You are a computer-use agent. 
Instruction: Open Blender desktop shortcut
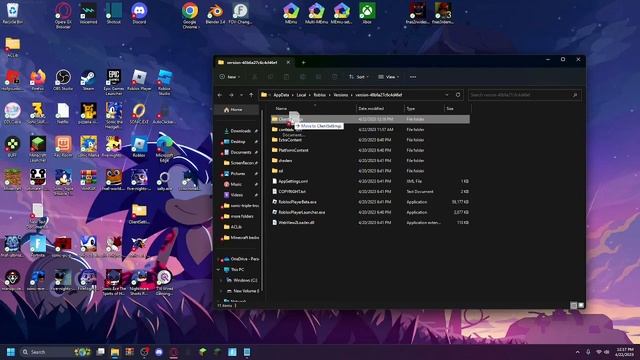tap(215, 13)
